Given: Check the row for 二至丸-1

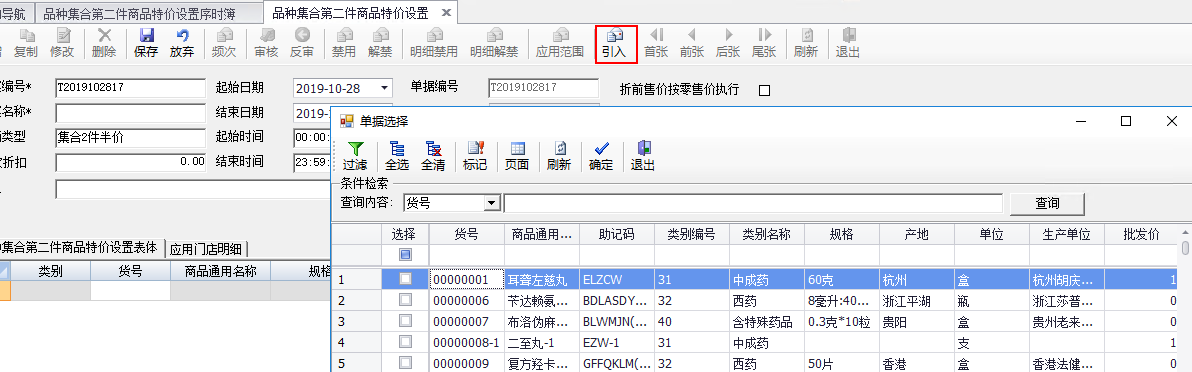Looking at the screenshot, I should point(405,342).
